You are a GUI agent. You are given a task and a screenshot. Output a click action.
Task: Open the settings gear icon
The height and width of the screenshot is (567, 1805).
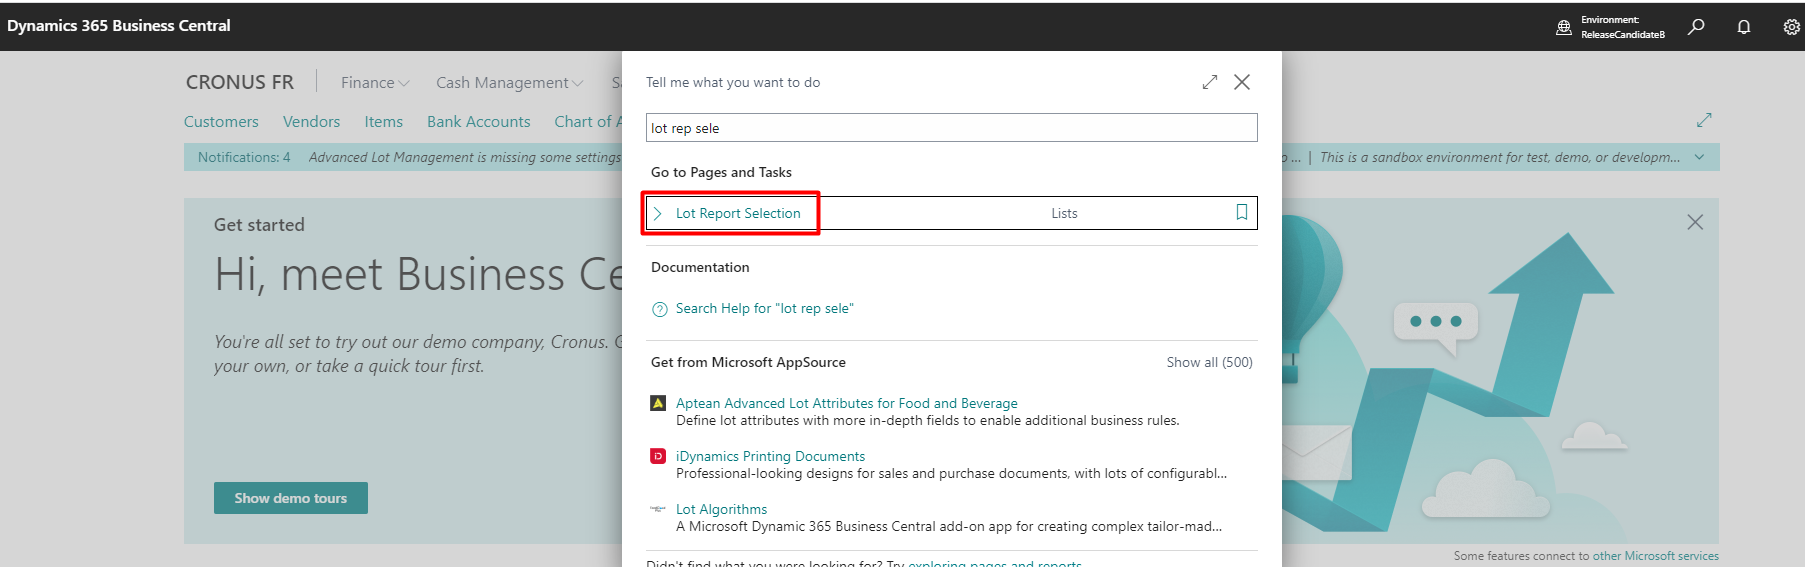point(1791,27)
